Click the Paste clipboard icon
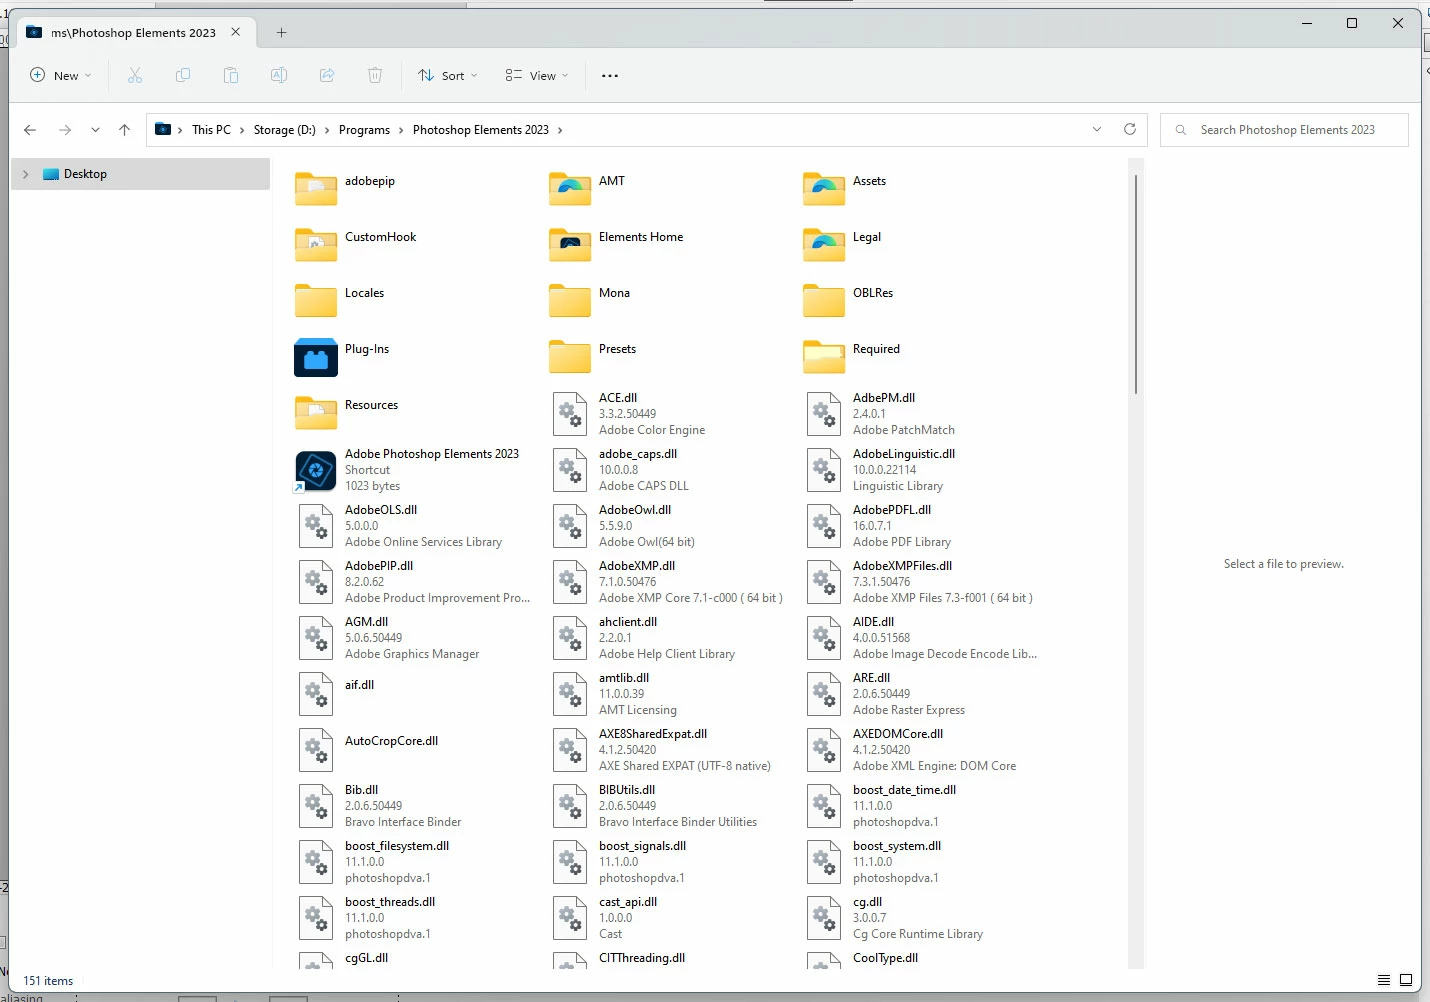The width and height of the screenshot is (1430, 1002). (x=231, y=75)
